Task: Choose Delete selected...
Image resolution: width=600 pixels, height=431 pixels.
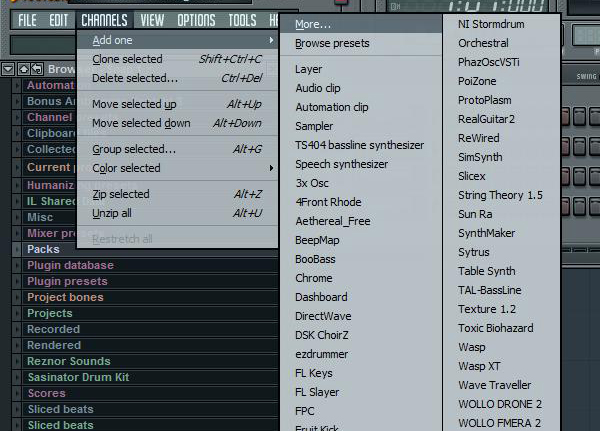Action: [x=178, y=78]
